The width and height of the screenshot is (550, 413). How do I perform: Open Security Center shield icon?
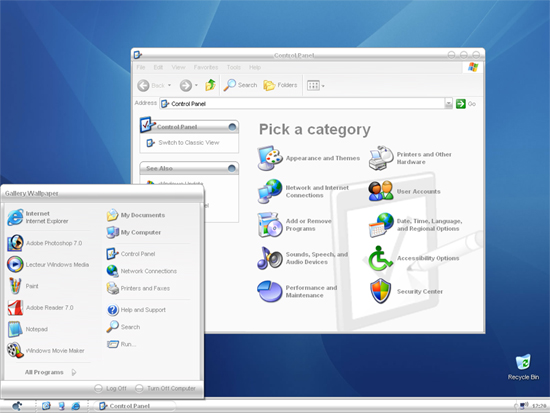tap(381, 291)
